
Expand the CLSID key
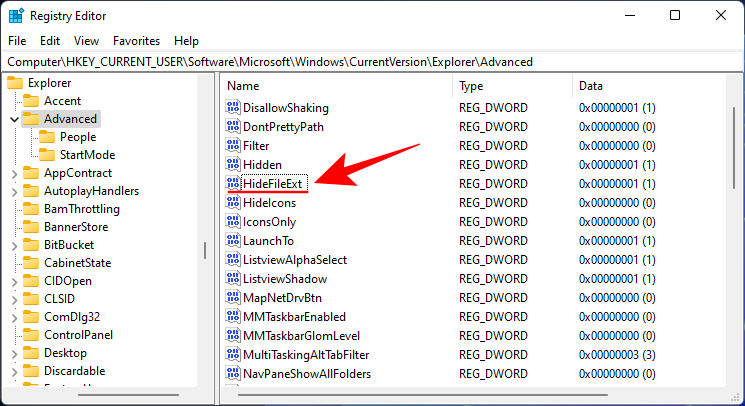click(x=14, y=300)
